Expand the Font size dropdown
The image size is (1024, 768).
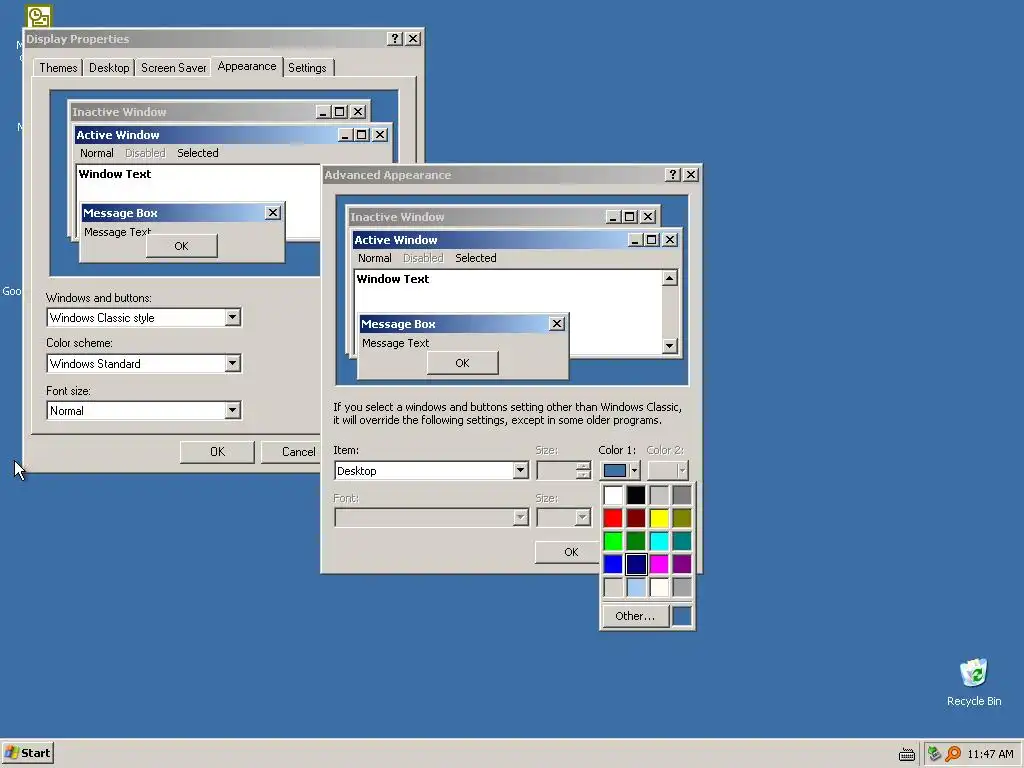(232, 410)
